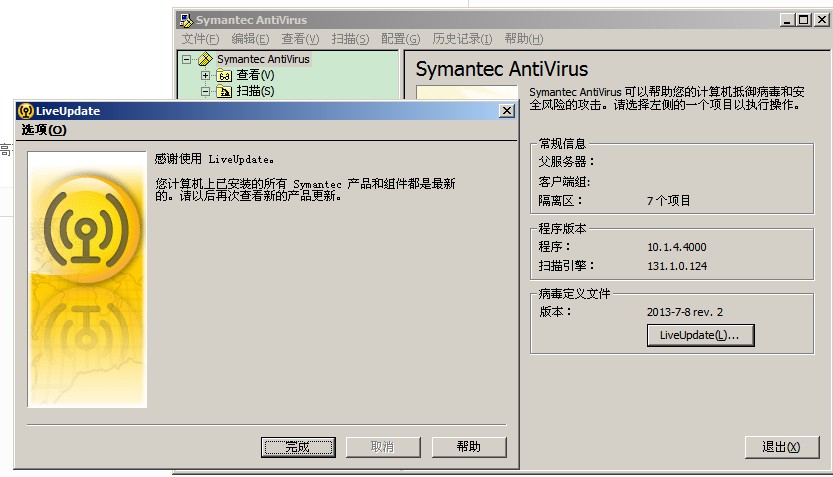Click the definitions version 2013-7-8 rev. 2
This screenshot has height=477, width=833.
[685, 312]
